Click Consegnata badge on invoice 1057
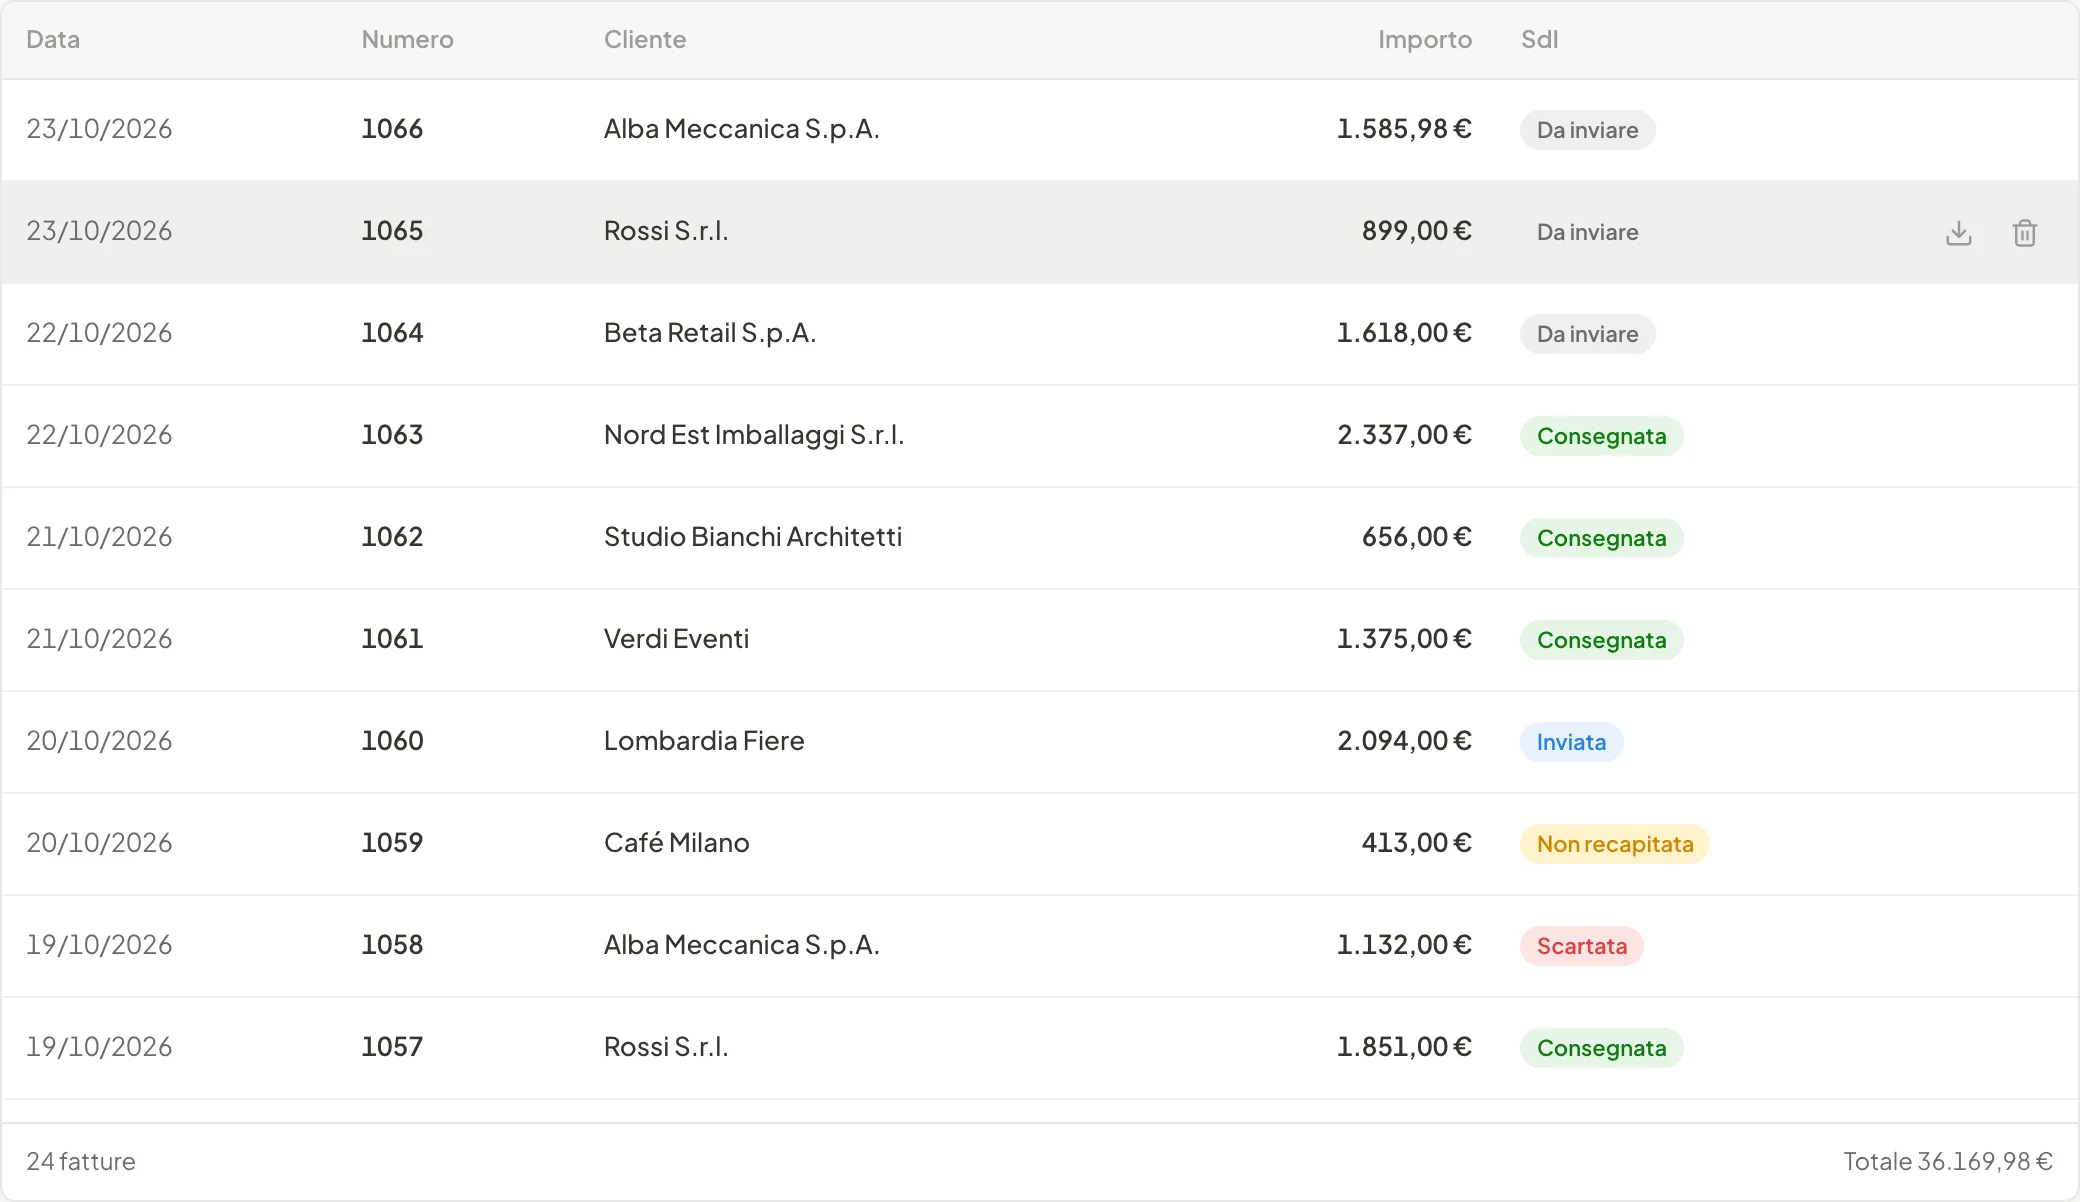Image resolution: width=2080 pixels, height=1202 pixels. [1602, 1048]
